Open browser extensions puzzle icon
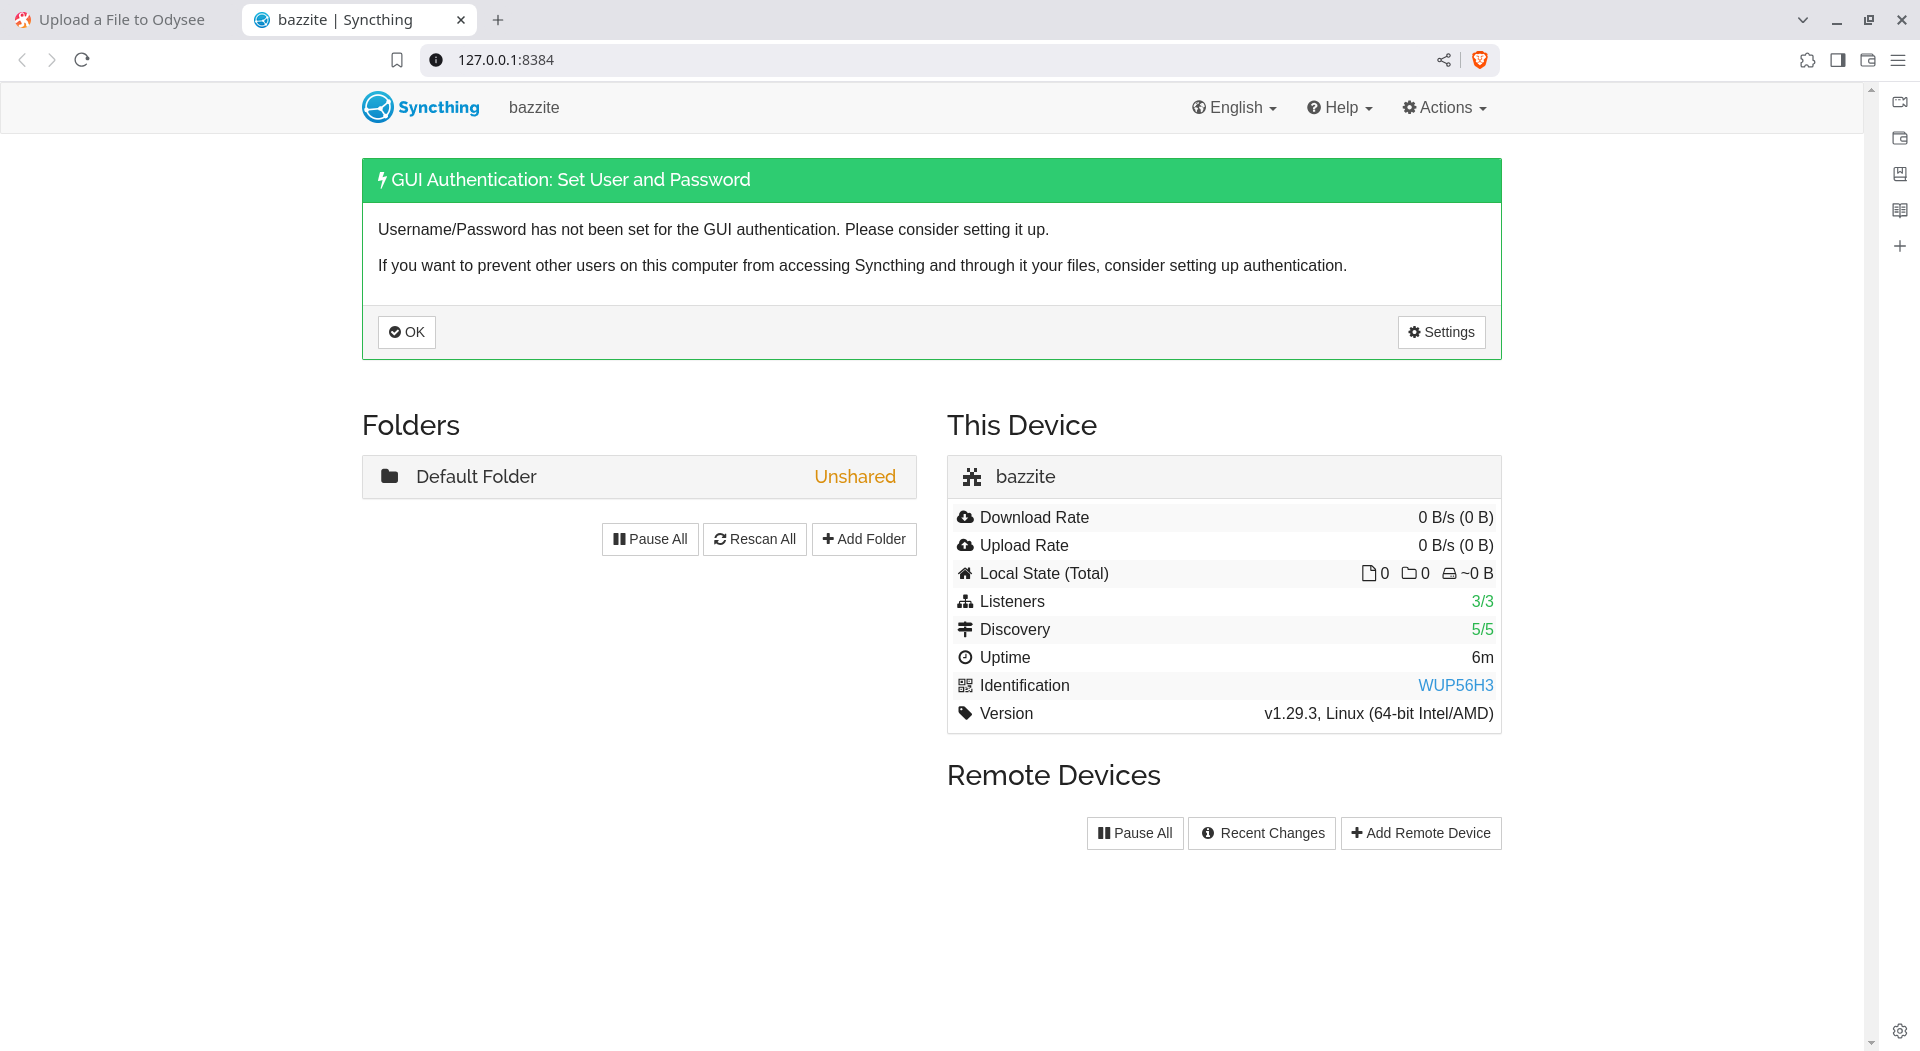Viewport: 1920px width, 1051px height. coord(1807,60)
